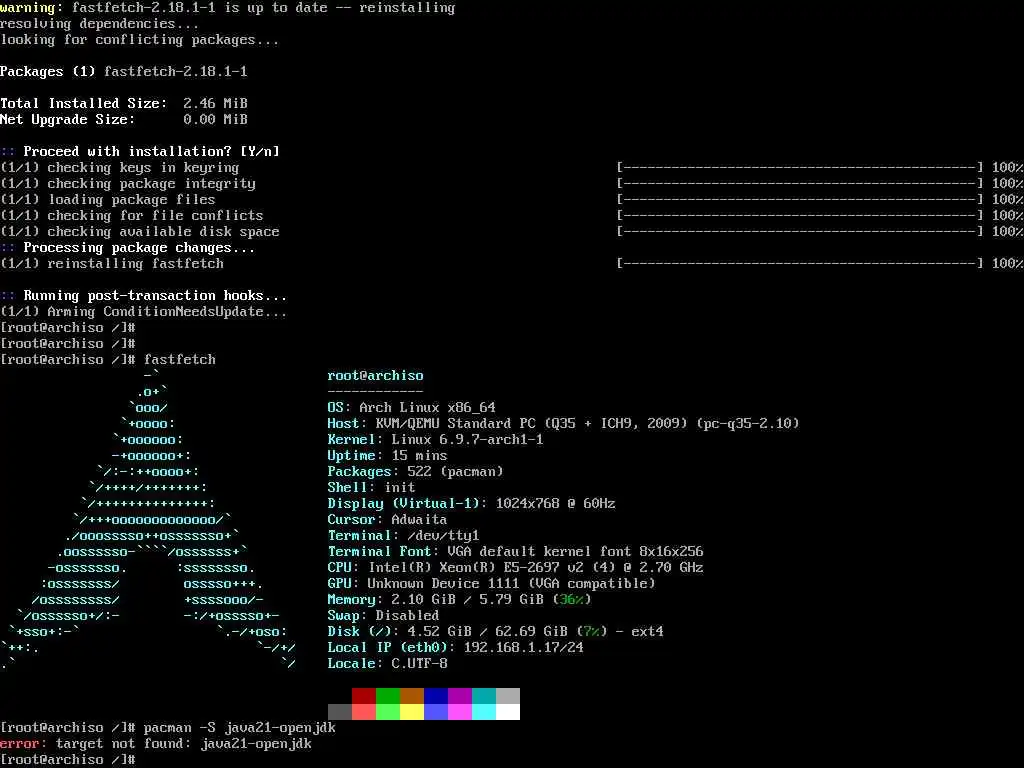The width and height of the screenshot is (1024, 768).
Task: Click the 'Local IP (eth0)' address line
Action: pos(456,648)
